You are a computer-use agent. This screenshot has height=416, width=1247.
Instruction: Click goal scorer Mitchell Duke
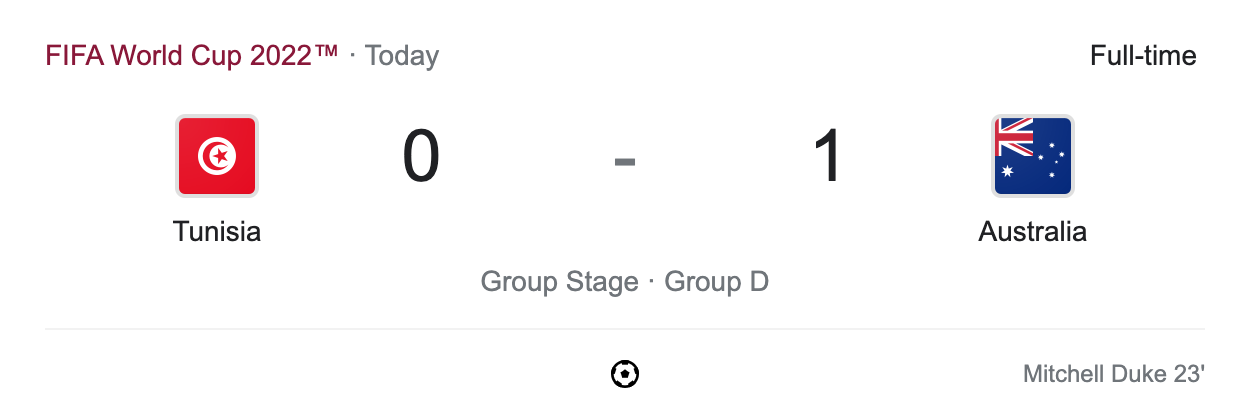click(x=1094, y=374)
